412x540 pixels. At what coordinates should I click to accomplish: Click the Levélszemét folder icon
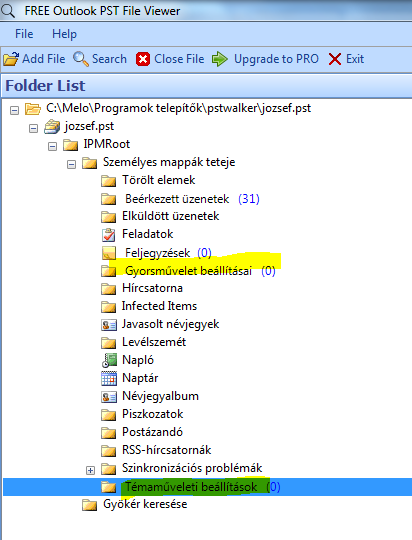(x=109, y=343)
